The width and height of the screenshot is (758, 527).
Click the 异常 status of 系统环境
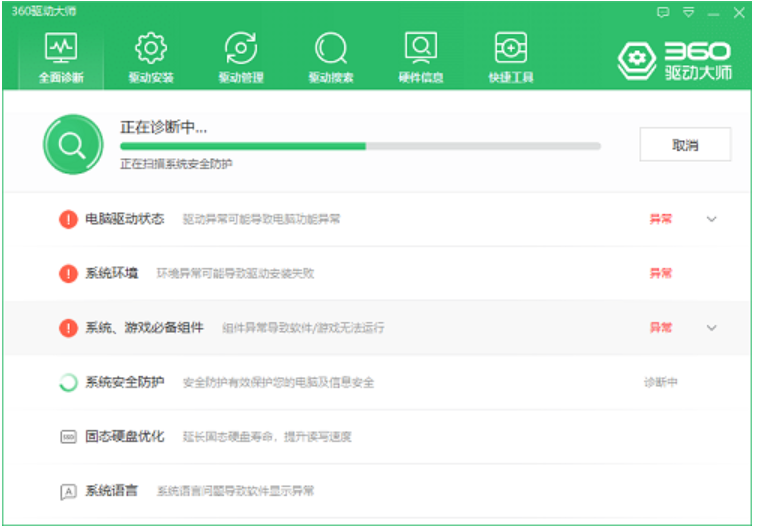coord(660,273)
